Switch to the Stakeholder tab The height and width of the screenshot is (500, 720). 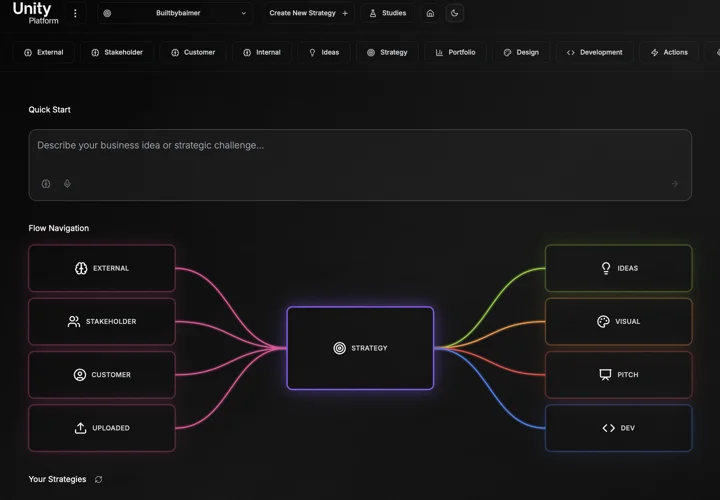pos(117,52)
